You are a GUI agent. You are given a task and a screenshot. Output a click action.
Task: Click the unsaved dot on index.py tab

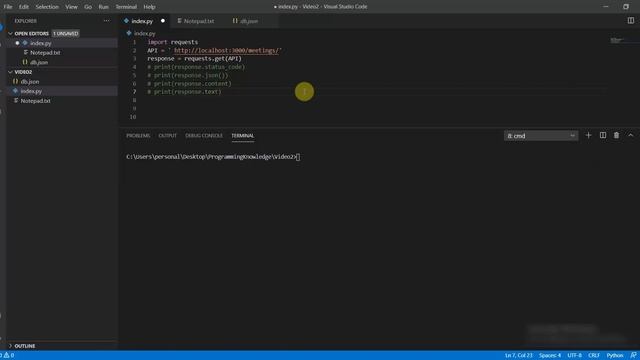tap(163, 21)
